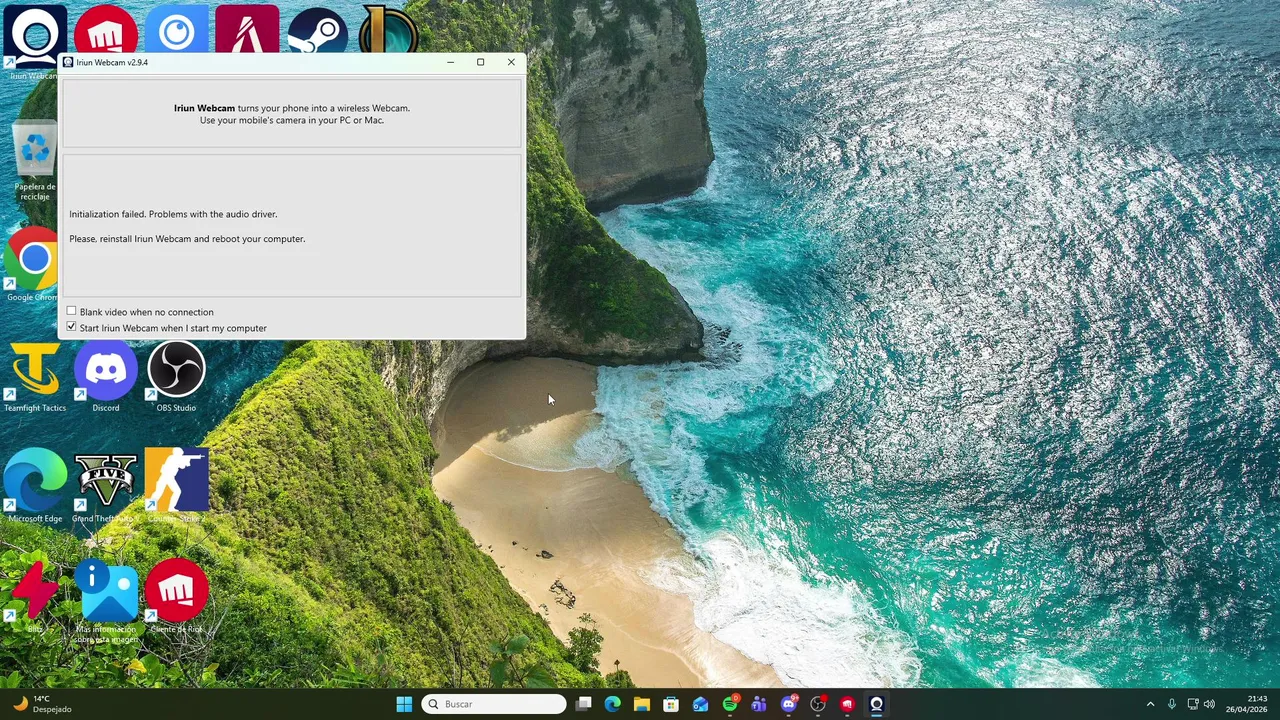
Task: Open the Discord desktop shortcut
Action: 106,375
